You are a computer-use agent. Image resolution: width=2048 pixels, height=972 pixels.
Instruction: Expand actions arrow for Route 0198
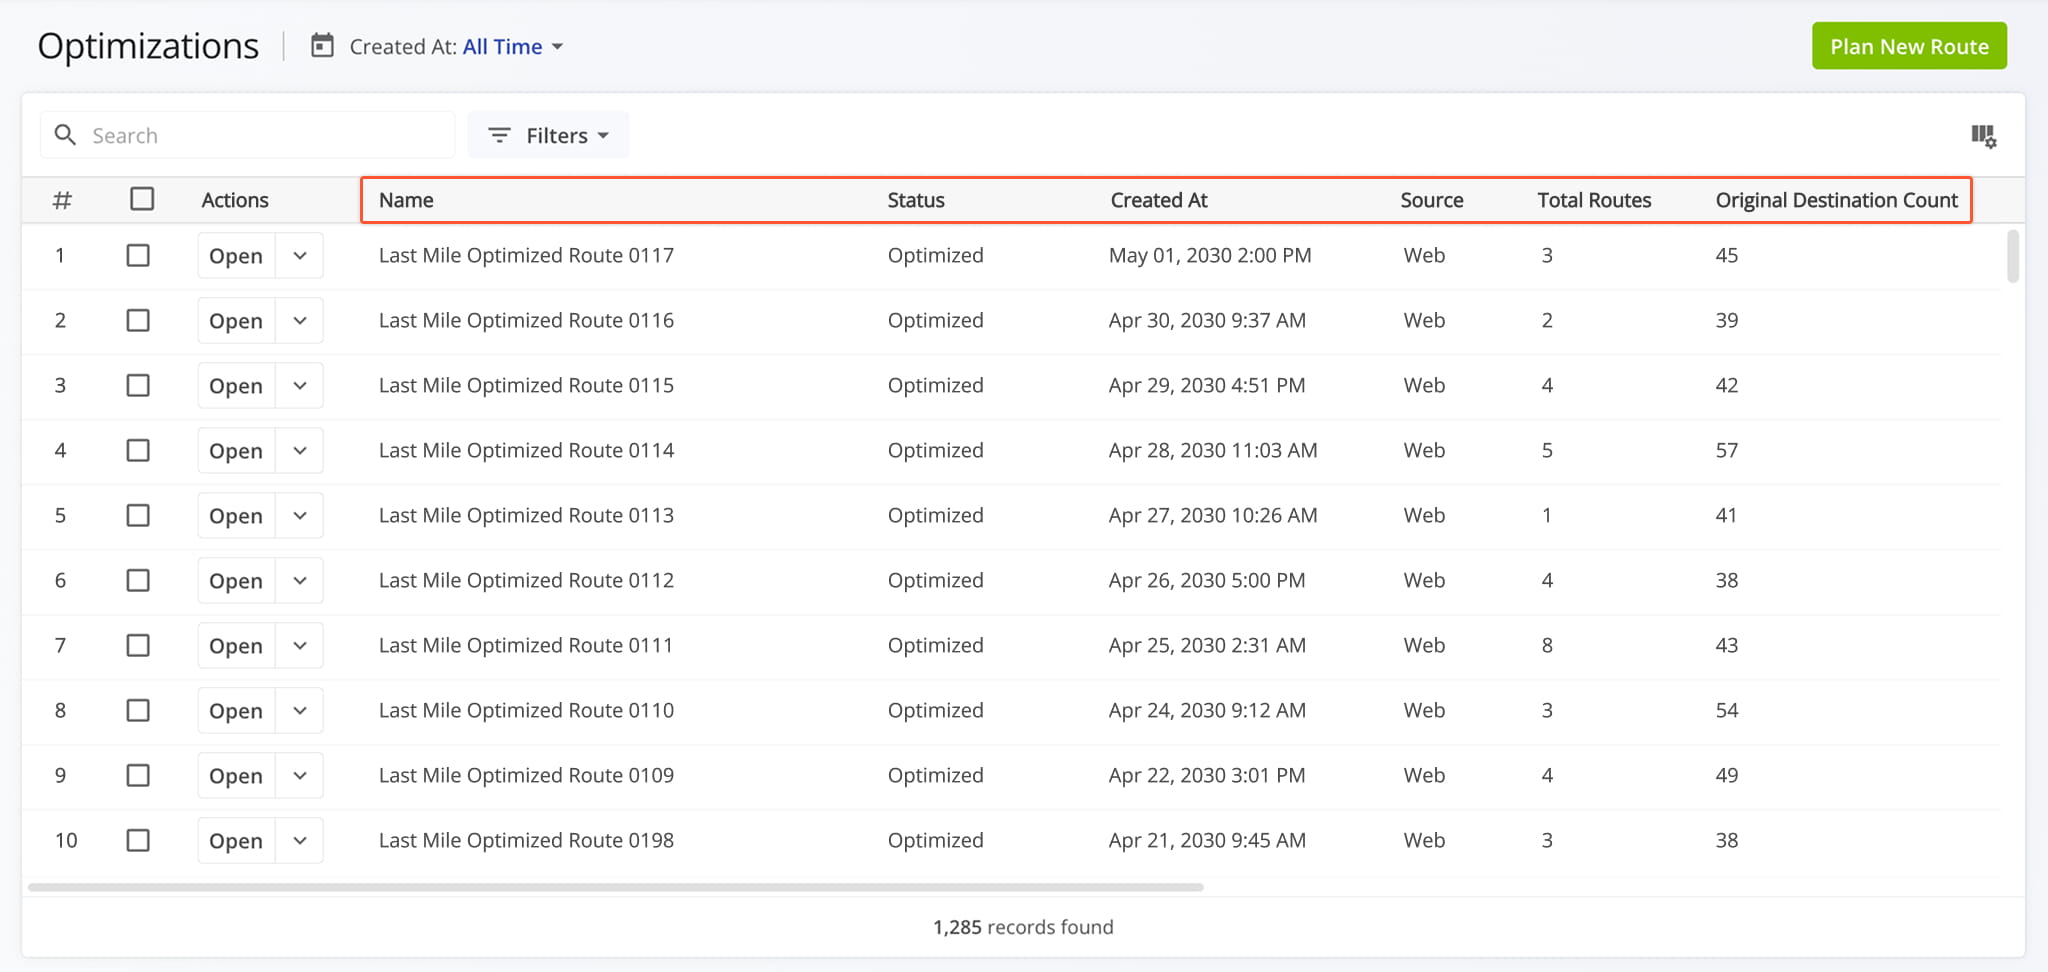click(x=300, y=841)
